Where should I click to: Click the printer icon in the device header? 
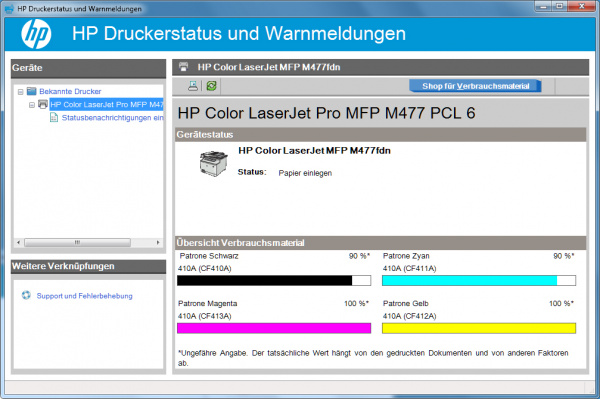pyautogui.click(x=184, y=67)
